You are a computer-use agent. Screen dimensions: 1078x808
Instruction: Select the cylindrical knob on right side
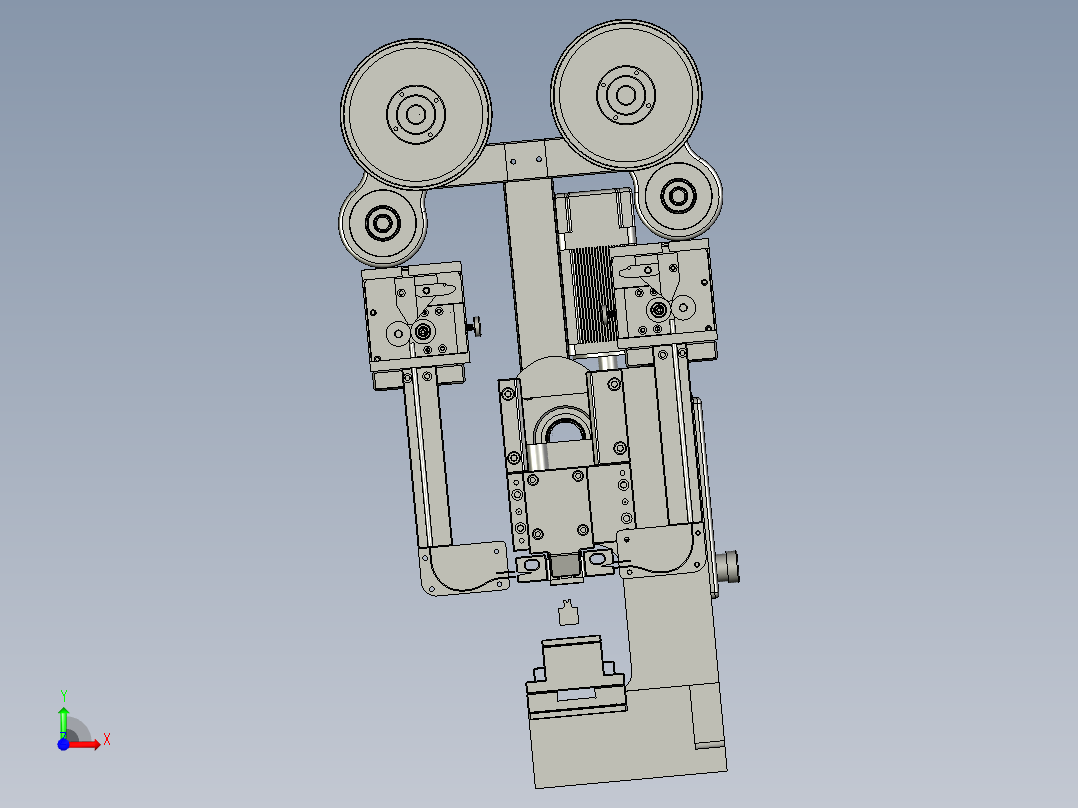click(727, 567)
